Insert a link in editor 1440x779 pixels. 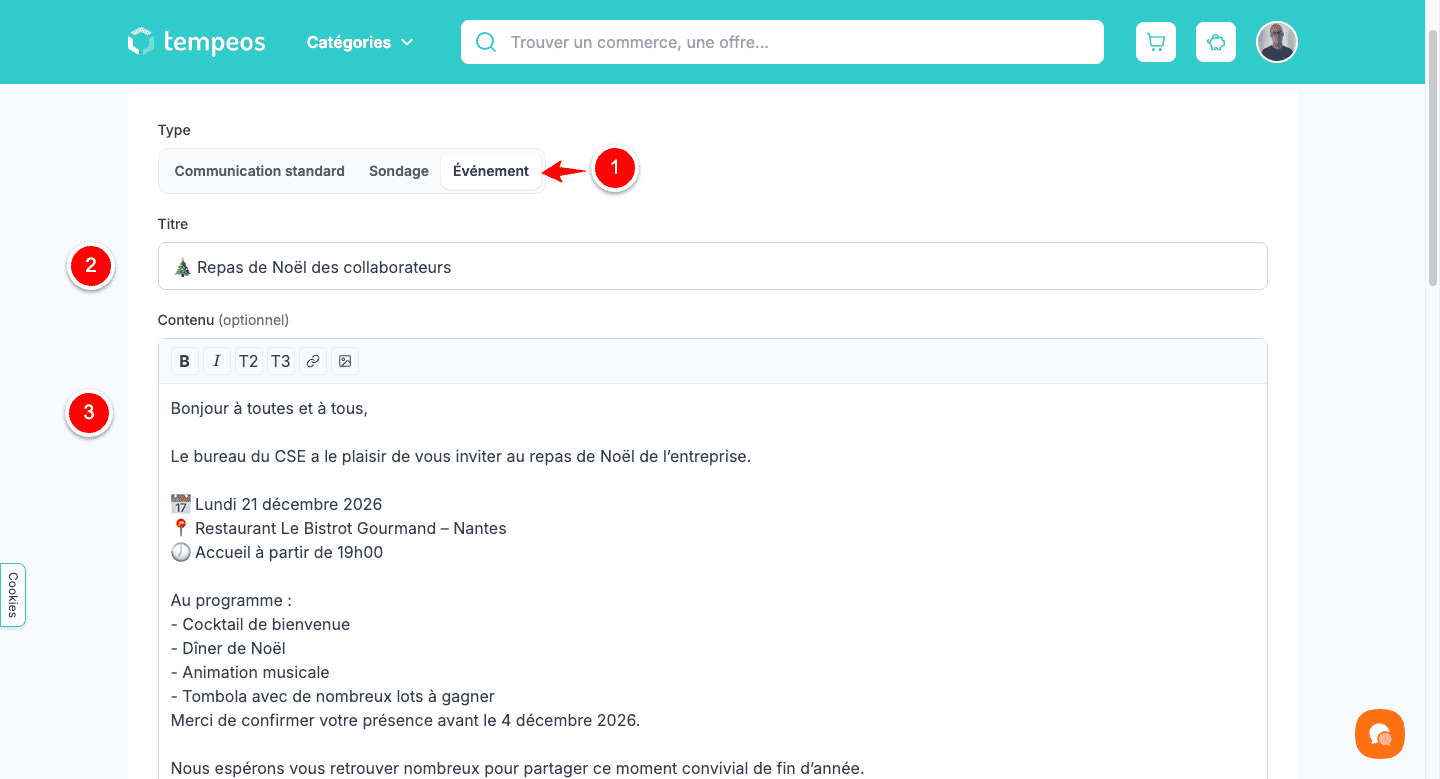[x=313, y=361]
